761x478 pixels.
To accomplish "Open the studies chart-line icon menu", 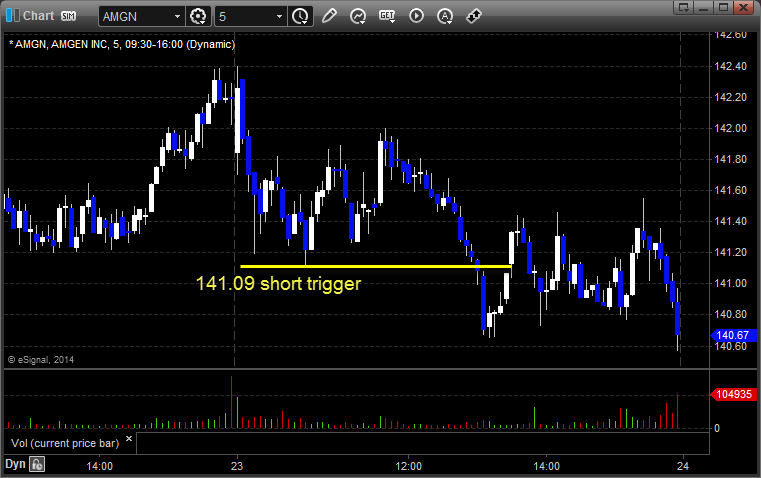I will (x=358, y=16).
